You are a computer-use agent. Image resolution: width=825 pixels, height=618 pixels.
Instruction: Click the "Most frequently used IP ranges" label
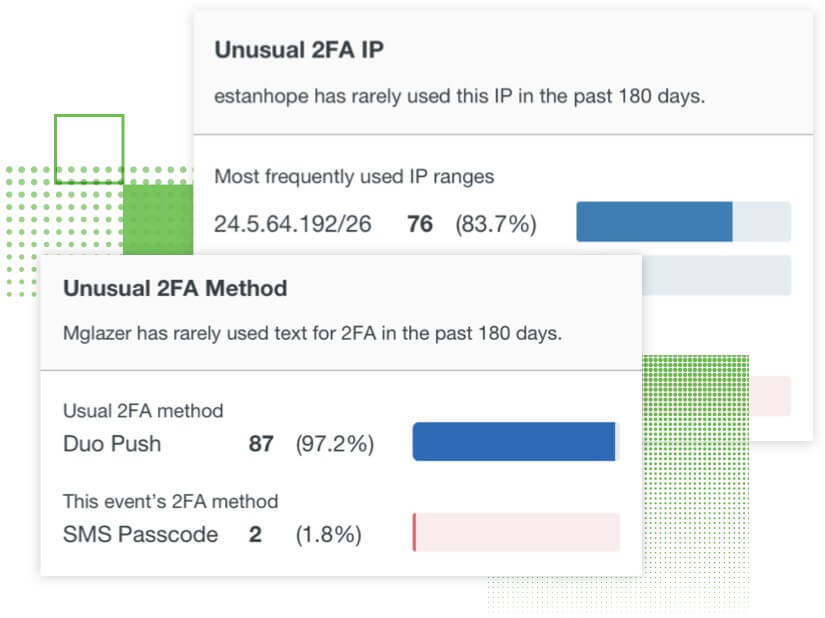354,177
